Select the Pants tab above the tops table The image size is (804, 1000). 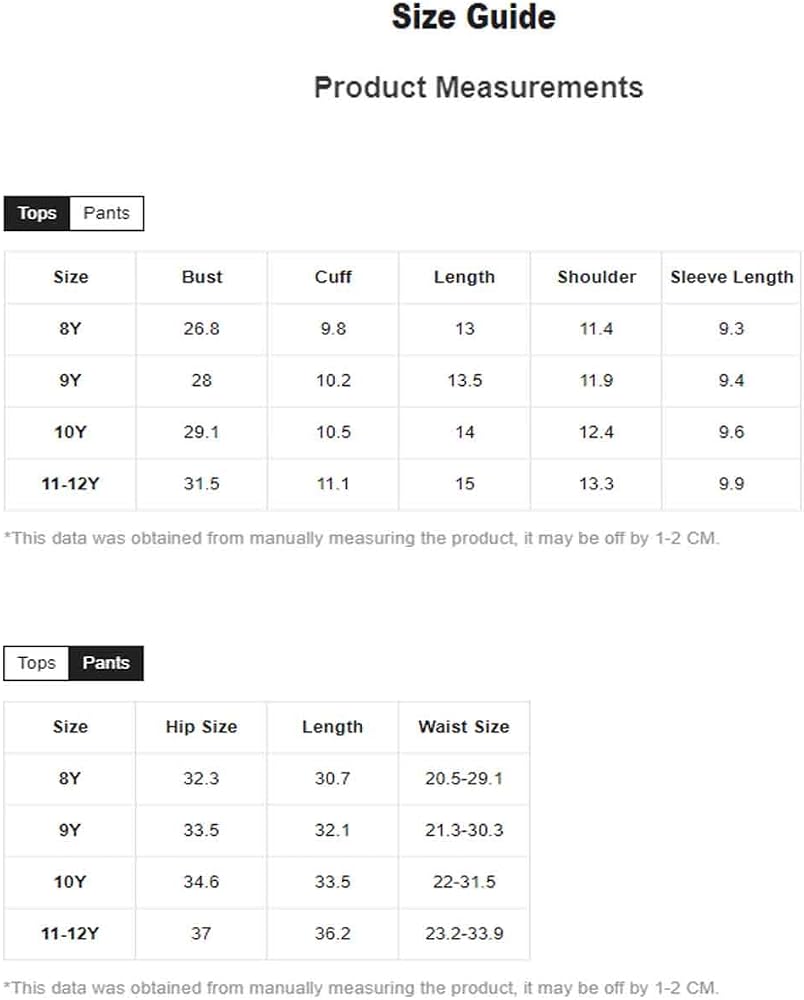[x=106, y=213]
